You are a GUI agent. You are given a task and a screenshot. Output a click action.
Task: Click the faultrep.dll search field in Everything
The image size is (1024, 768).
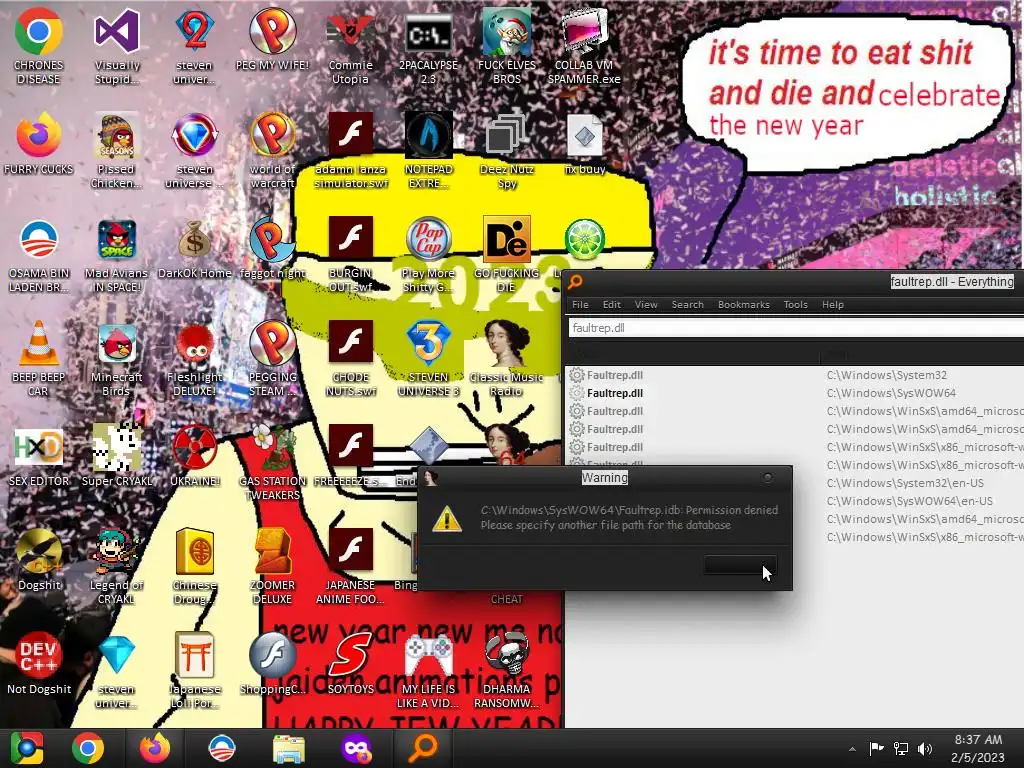point(795,328)
